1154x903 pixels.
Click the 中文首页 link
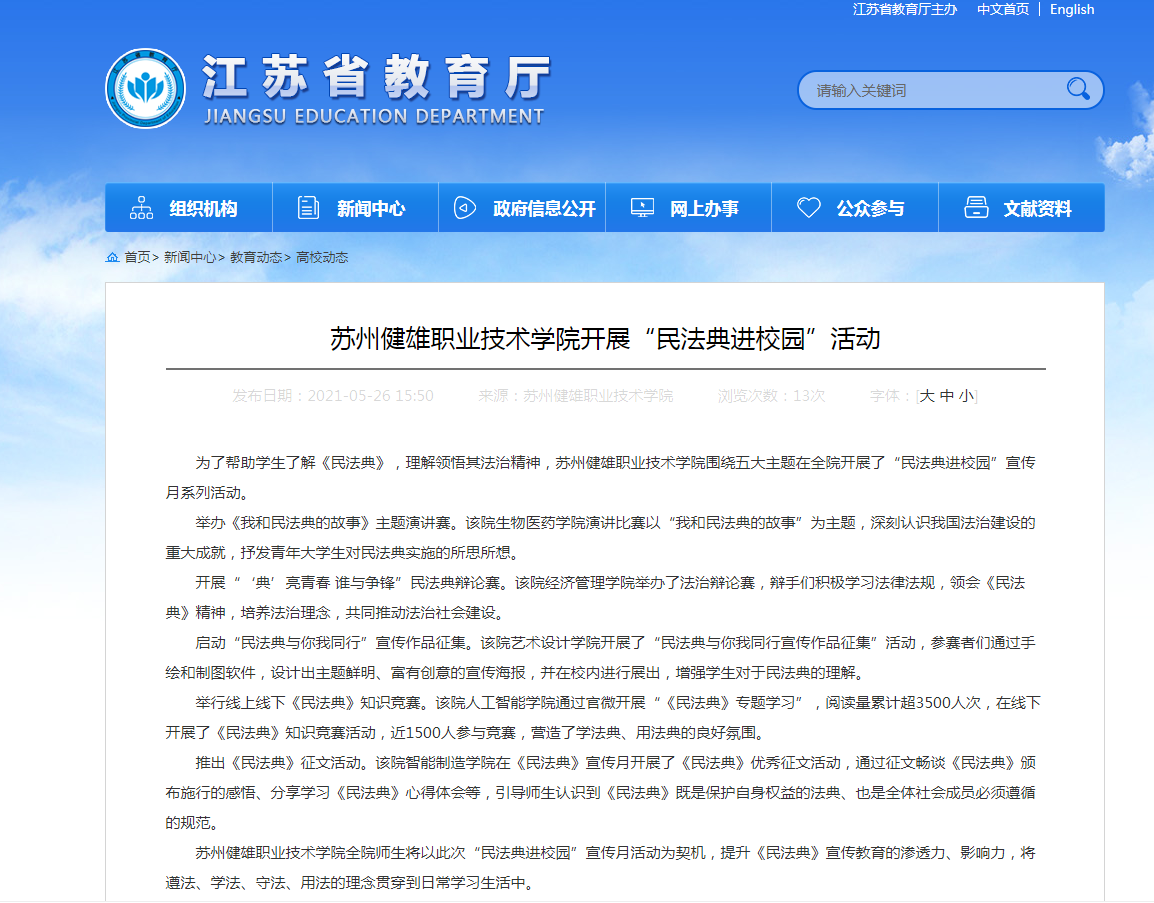pos(1003,9)
